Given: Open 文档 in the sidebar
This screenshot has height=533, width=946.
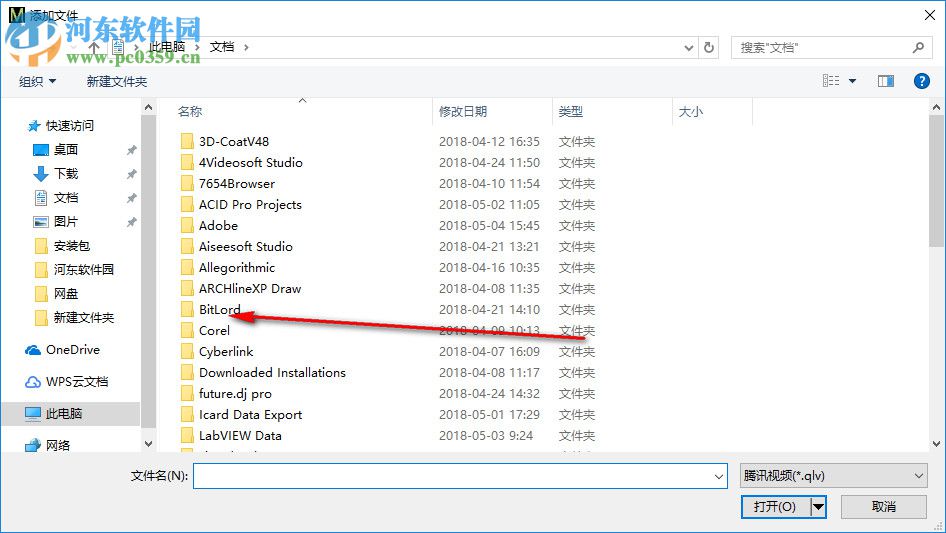Looking at the screenshot, I should [x=66, y=198].
